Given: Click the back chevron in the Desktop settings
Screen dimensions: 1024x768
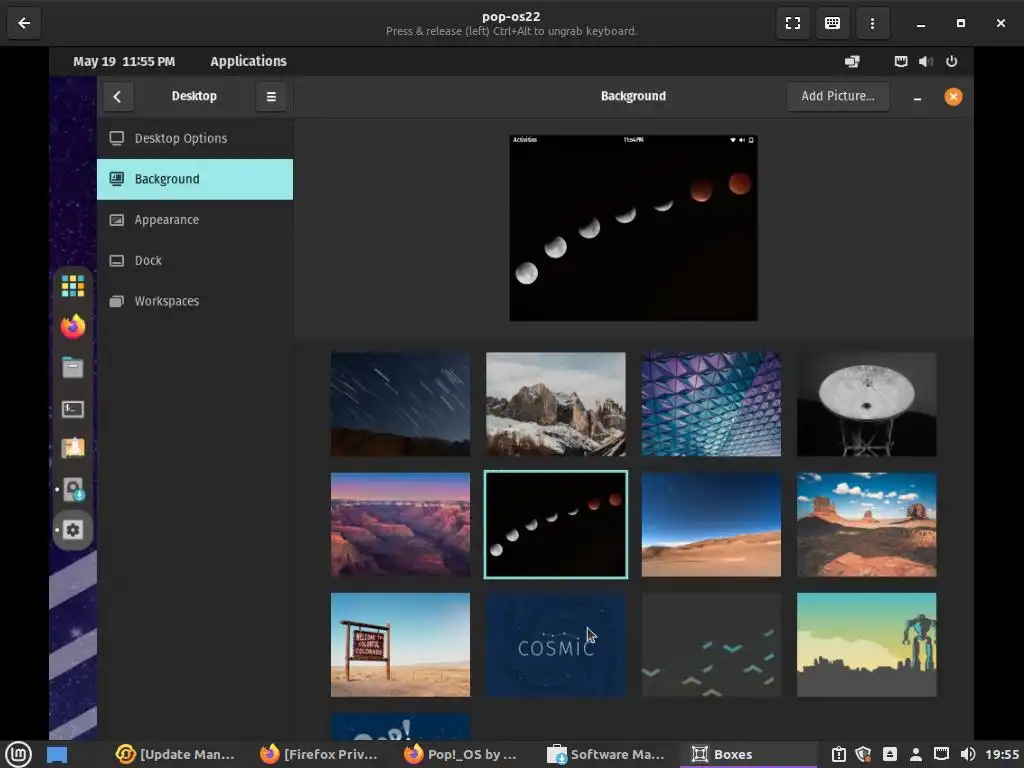Looking at the screenshot, I should point(118,97).
